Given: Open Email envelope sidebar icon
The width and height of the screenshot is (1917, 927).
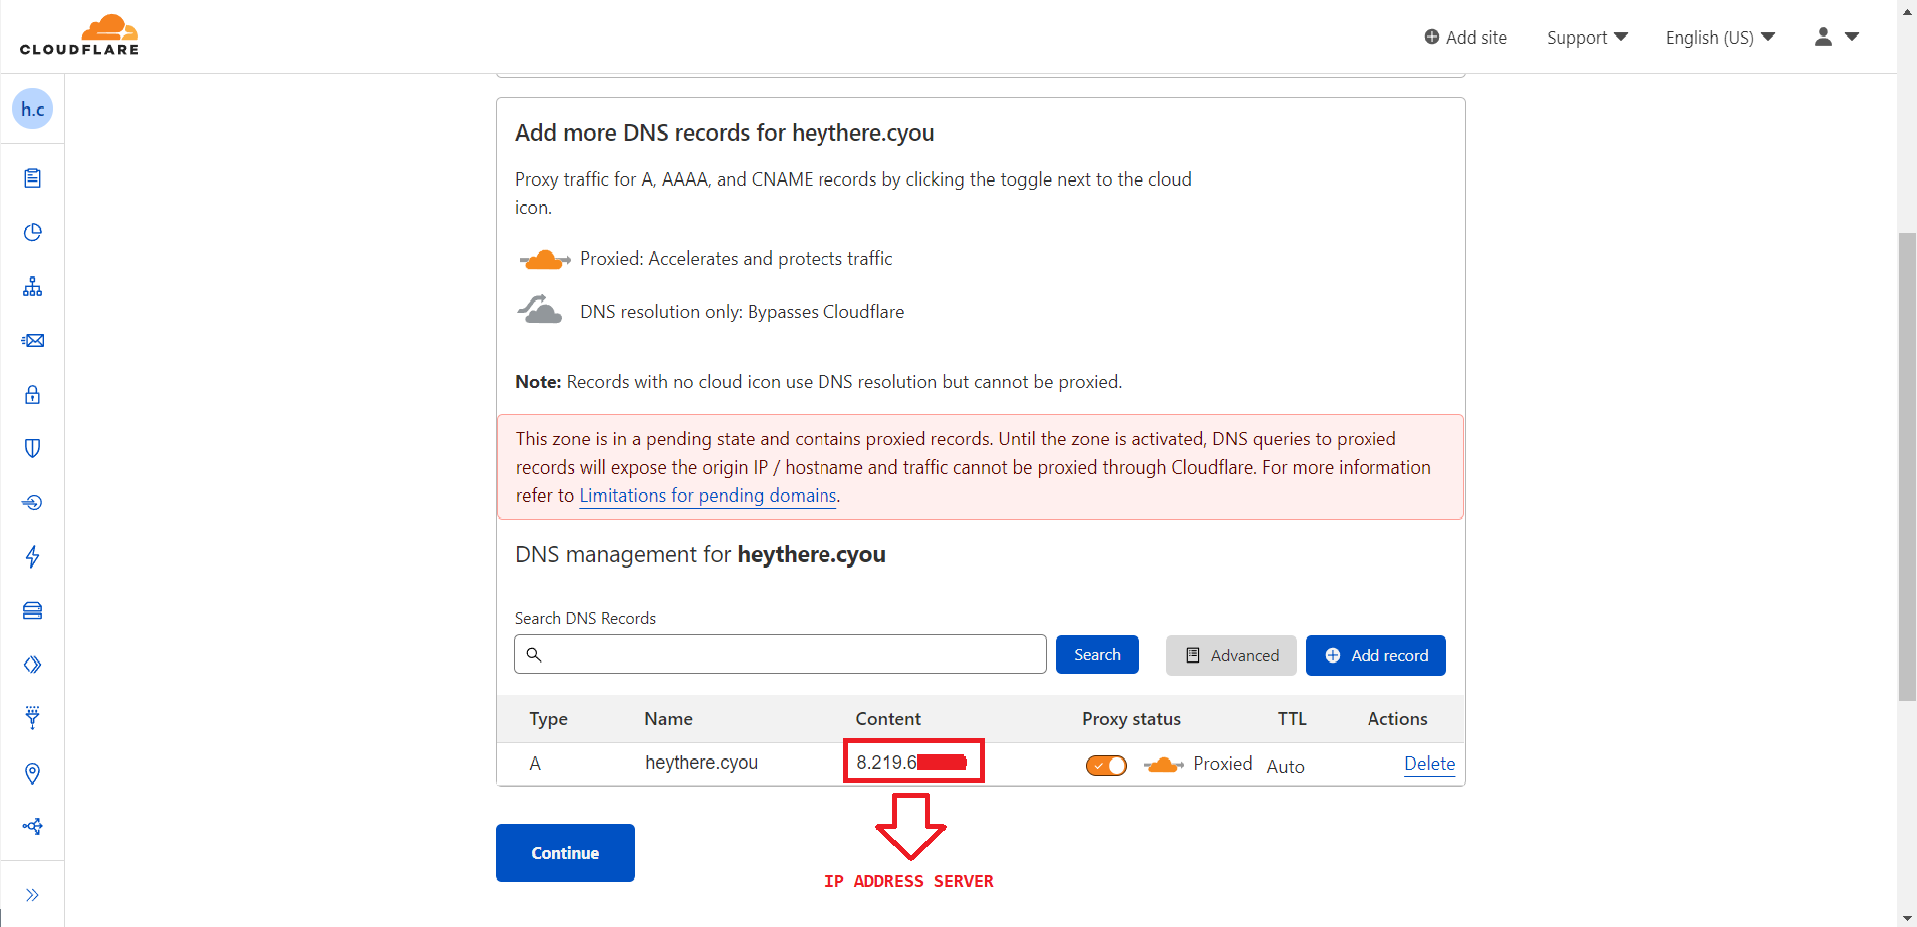Looking at the screenshot, I should [x=32, y=340].
